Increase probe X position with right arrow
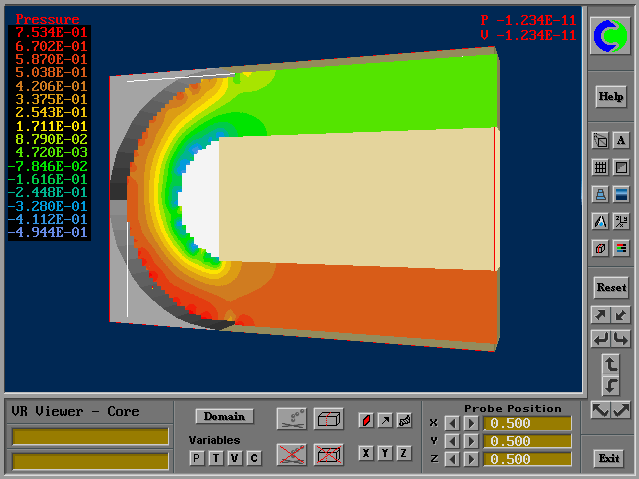Screen dimensions: 639x479 pos(471,423)
